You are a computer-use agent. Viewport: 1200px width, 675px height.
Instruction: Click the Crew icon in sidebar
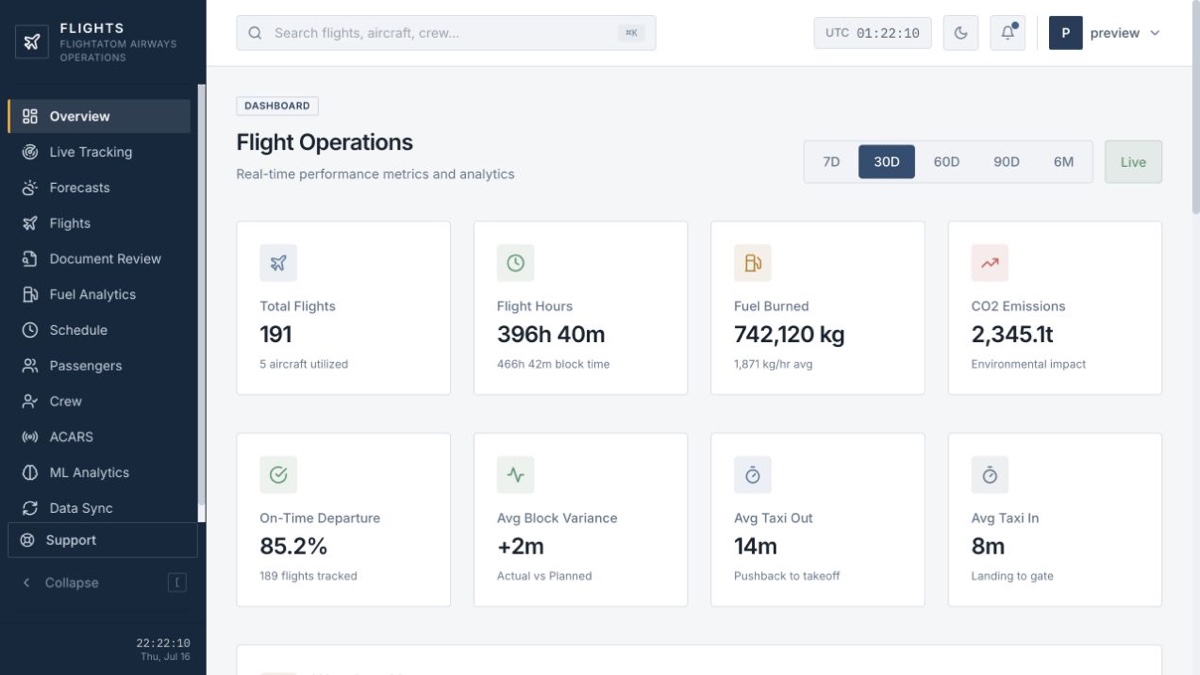pyautogui.click(x=30, y=401)
